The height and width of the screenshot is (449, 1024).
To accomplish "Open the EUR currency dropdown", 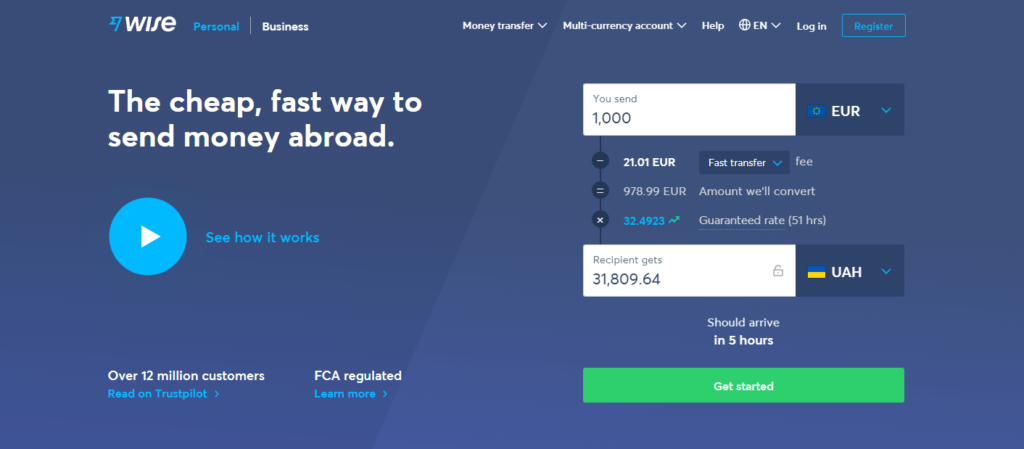I will [x=850, y=110].
